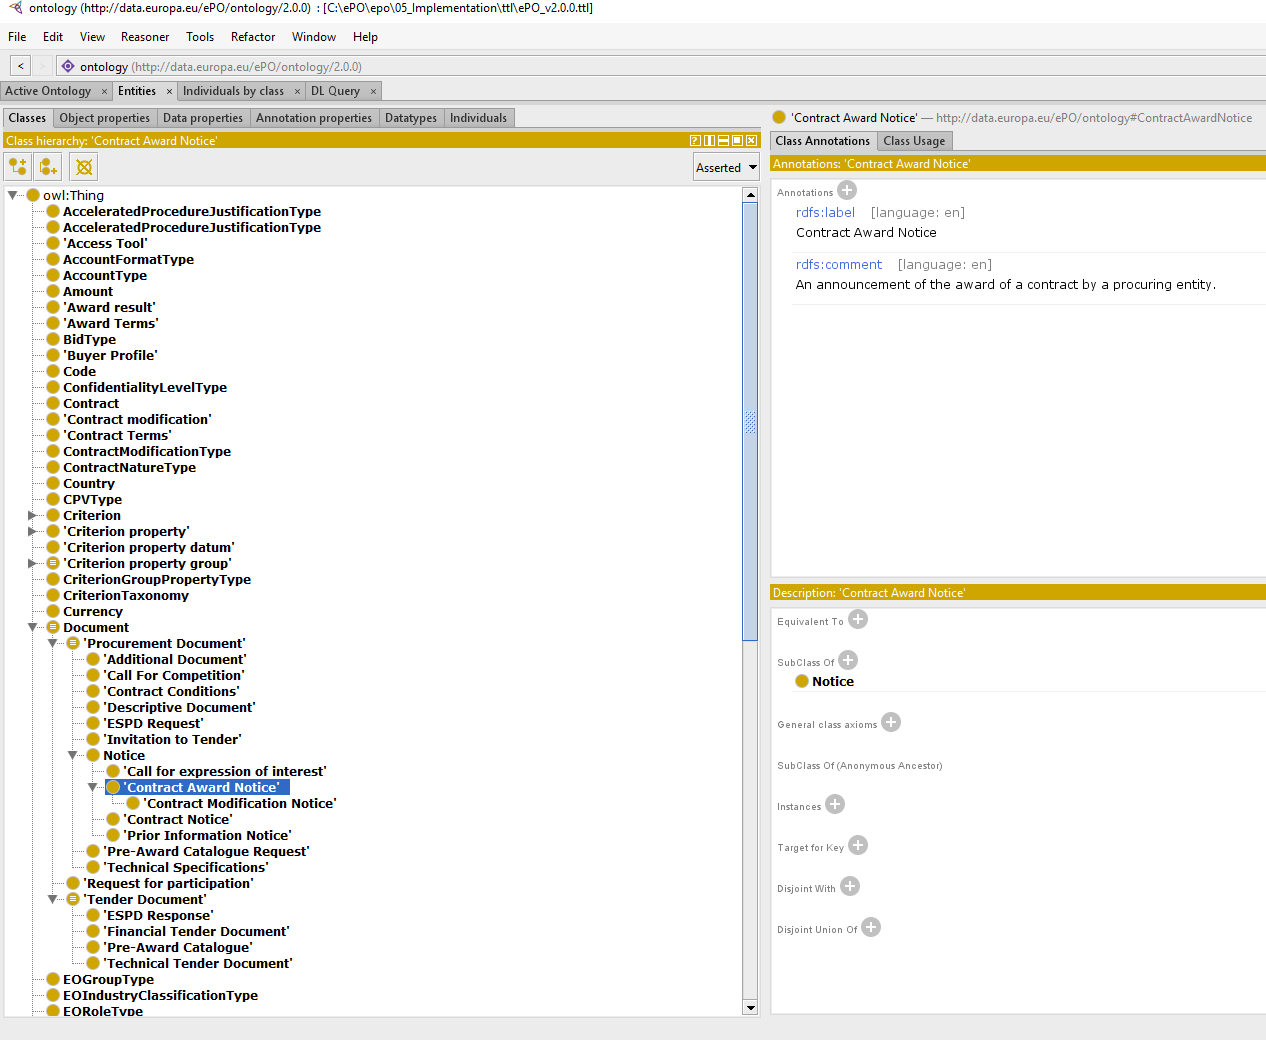Image resolution: width=1266 pixels, height=1040 pixels.
Task: Close the Active Ontology tab
Action: click(104, 91)
